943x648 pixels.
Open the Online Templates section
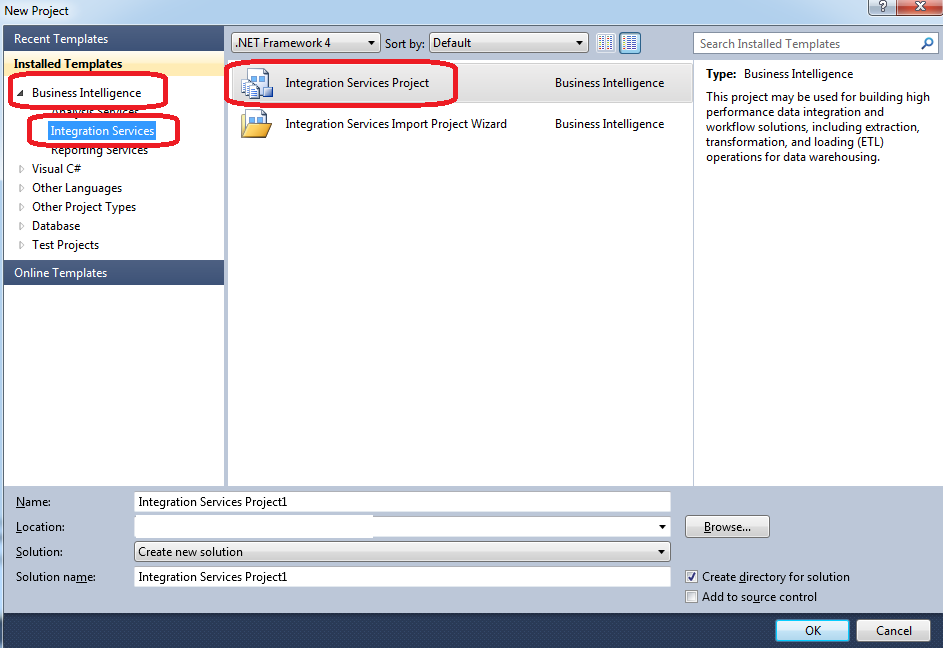point(114,273)
